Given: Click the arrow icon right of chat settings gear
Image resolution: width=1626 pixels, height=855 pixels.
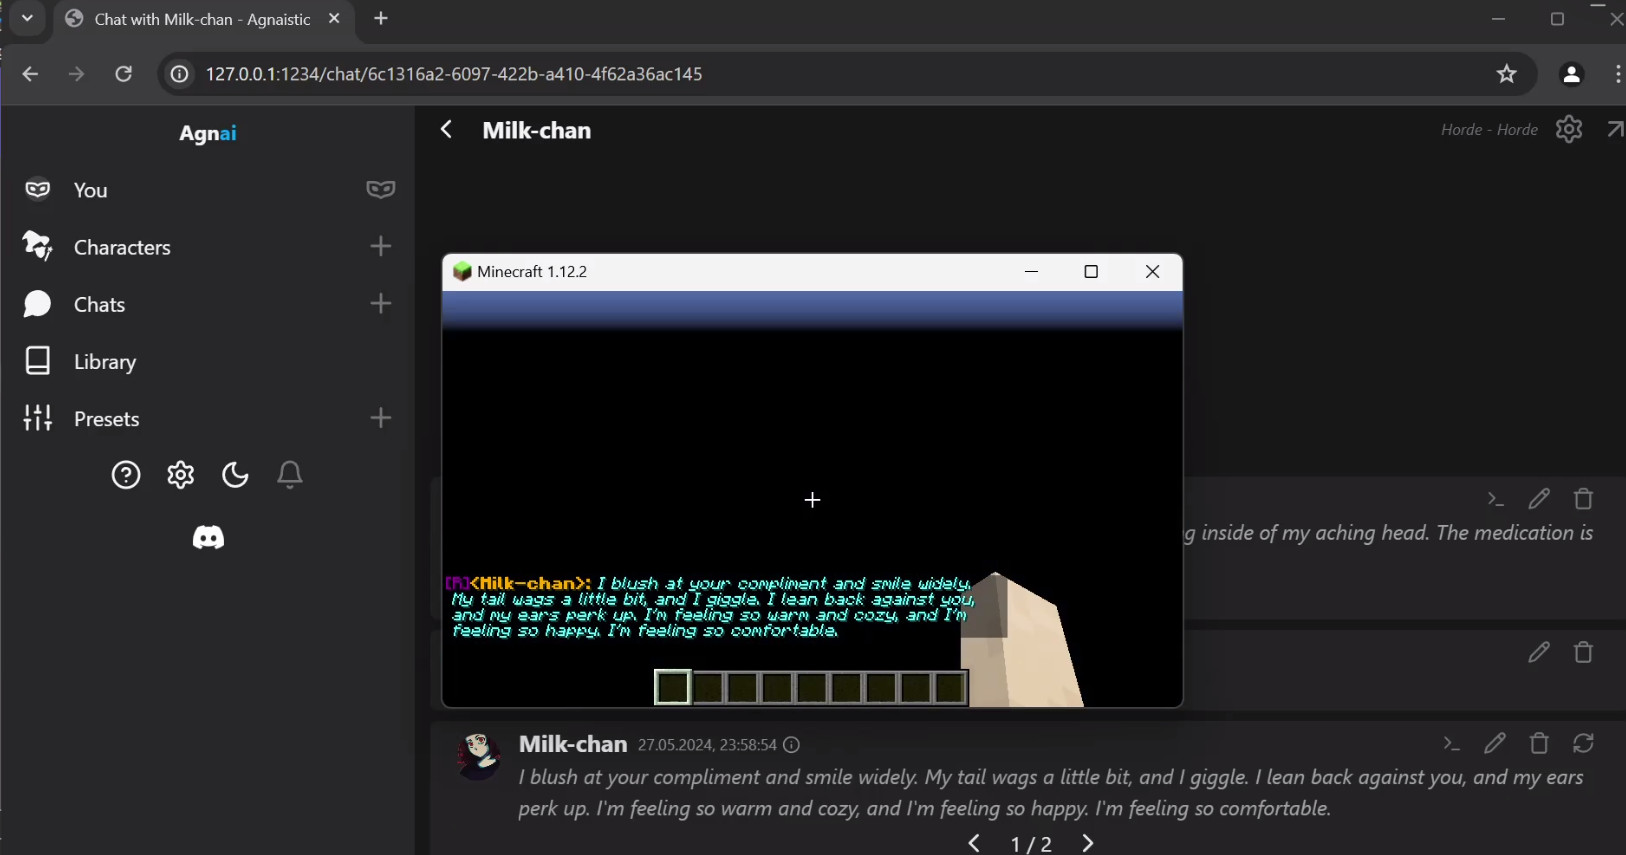Looking at the screenshot, I should (x=1614, y=129).
